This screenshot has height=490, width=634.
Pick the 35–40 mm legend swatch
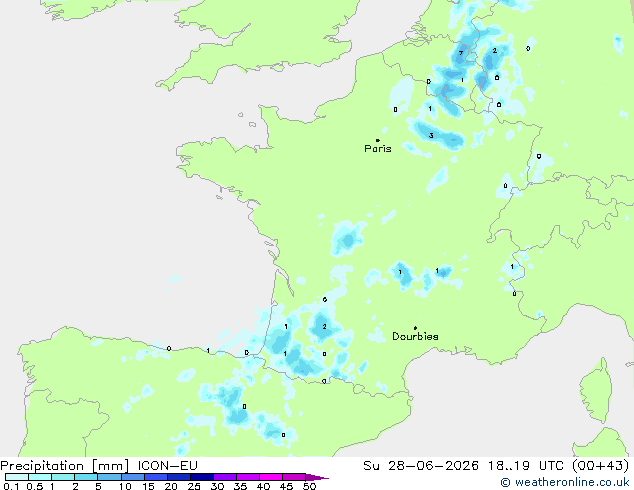(248, 477)
